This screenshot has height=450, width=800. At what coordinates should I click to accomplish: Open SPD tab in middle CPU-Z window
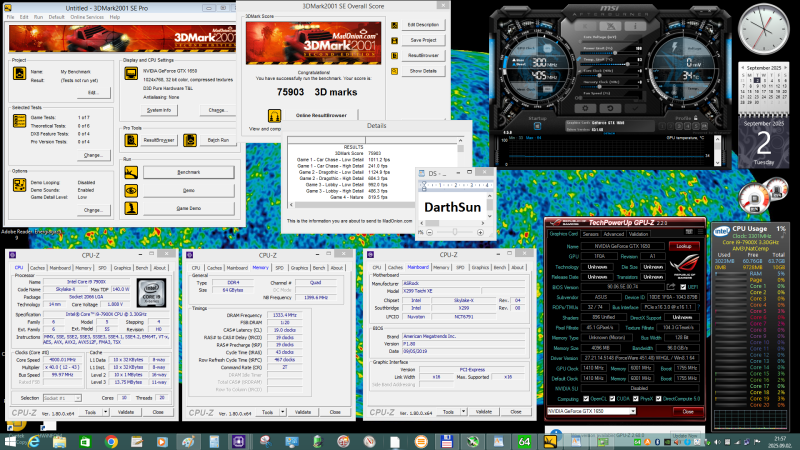point(280,267)
